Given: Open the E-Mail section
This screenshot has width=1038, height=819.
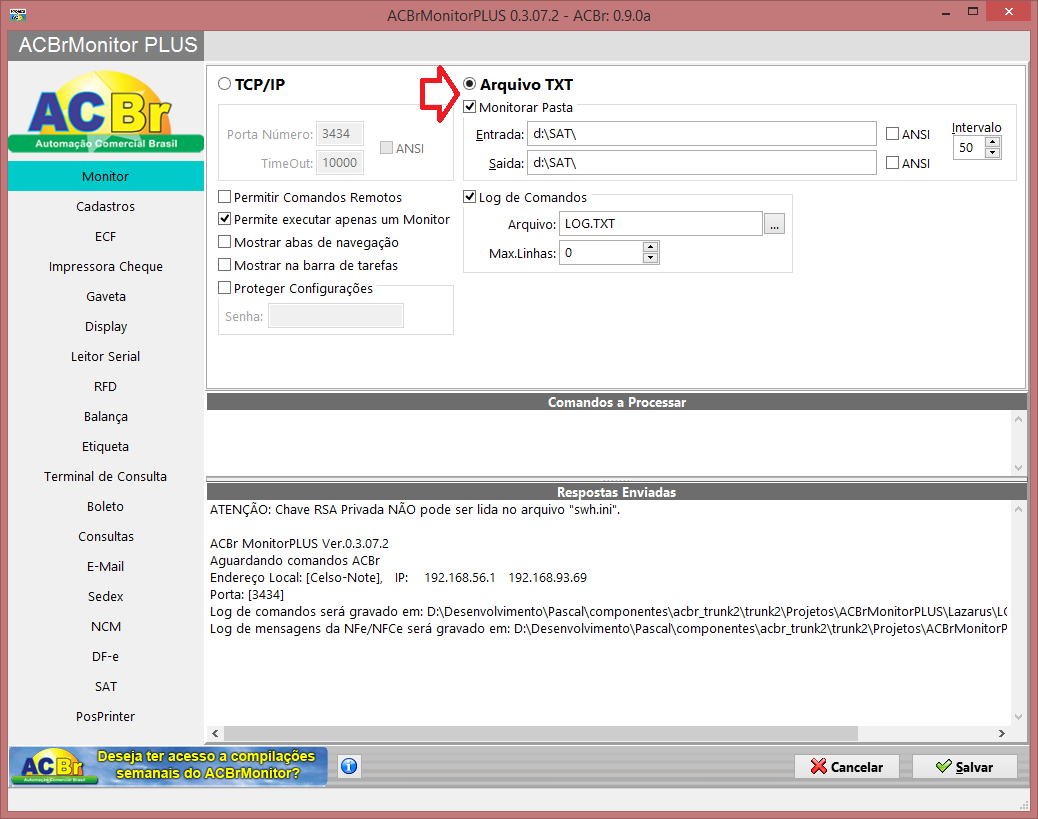Looking at the screenshot, I should (x=106, y=566).
